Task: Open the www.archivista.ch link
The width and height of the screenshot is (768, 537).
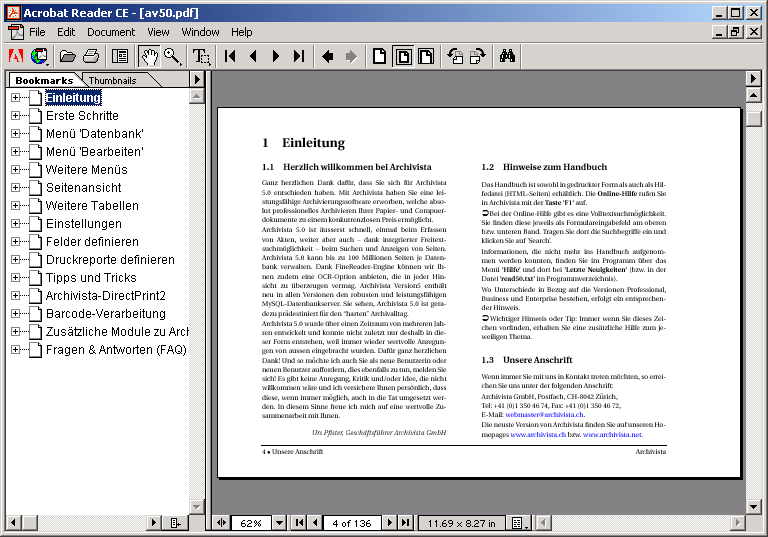Action: coord(538,434)
